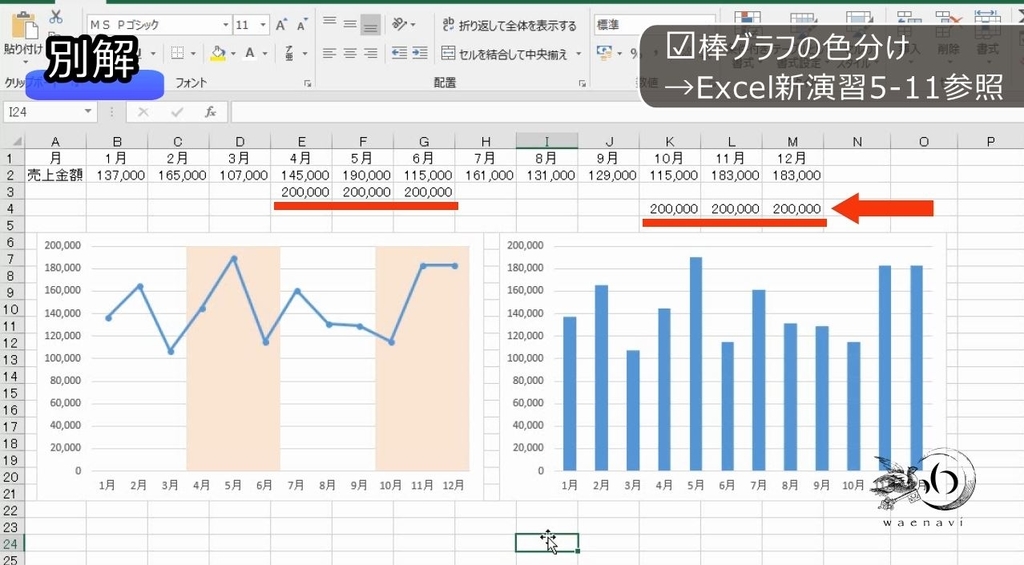
Task: Center text horizontally
Action: 350,53
